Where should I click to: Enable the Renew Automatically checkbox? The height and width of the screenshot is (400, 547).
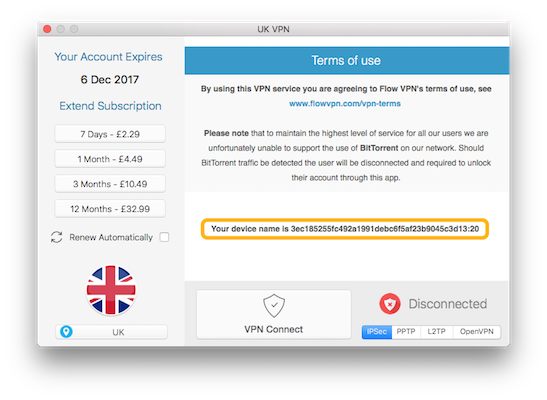(x=164, y=237)
